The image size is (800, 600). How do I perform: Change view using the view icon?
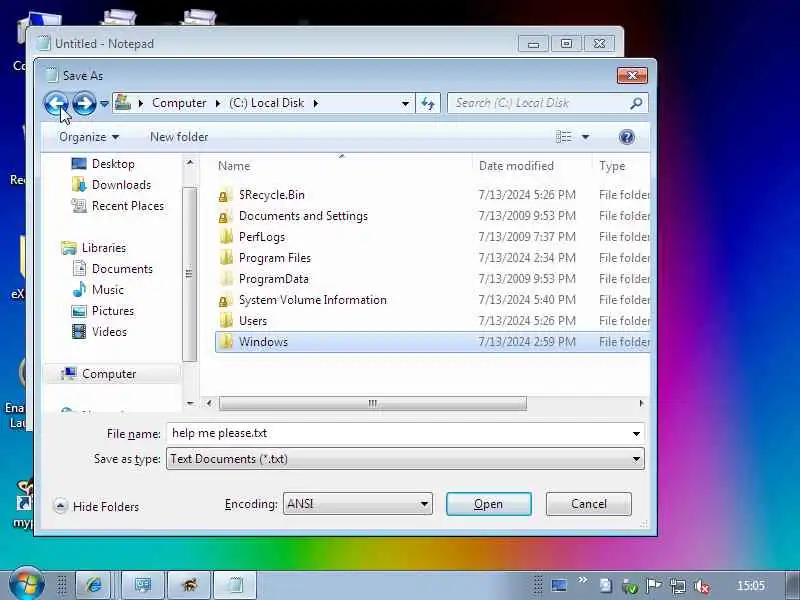(564, 137)
